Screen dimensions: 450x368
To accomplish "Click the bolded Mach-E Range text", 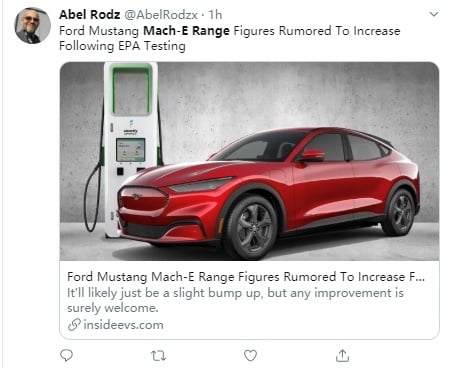I will (186, 31).
